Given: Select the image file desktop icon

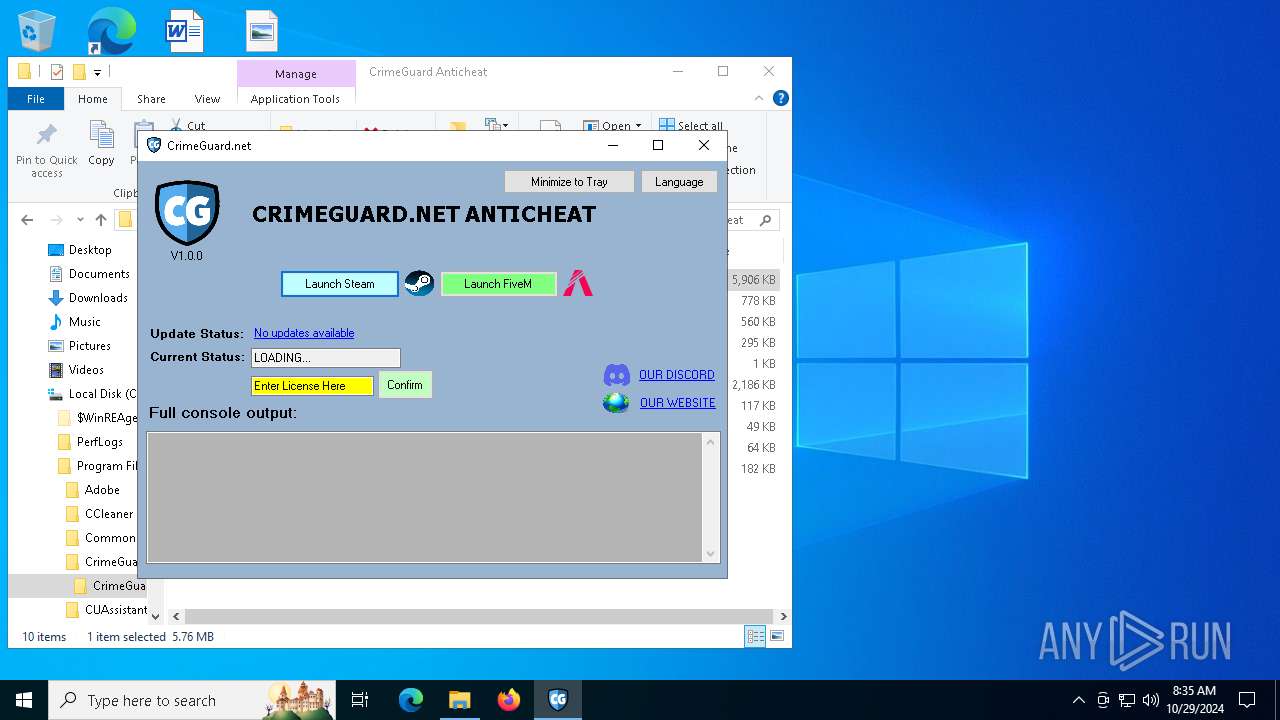Looking at the screenshot, I should click(x=261, y=31).
